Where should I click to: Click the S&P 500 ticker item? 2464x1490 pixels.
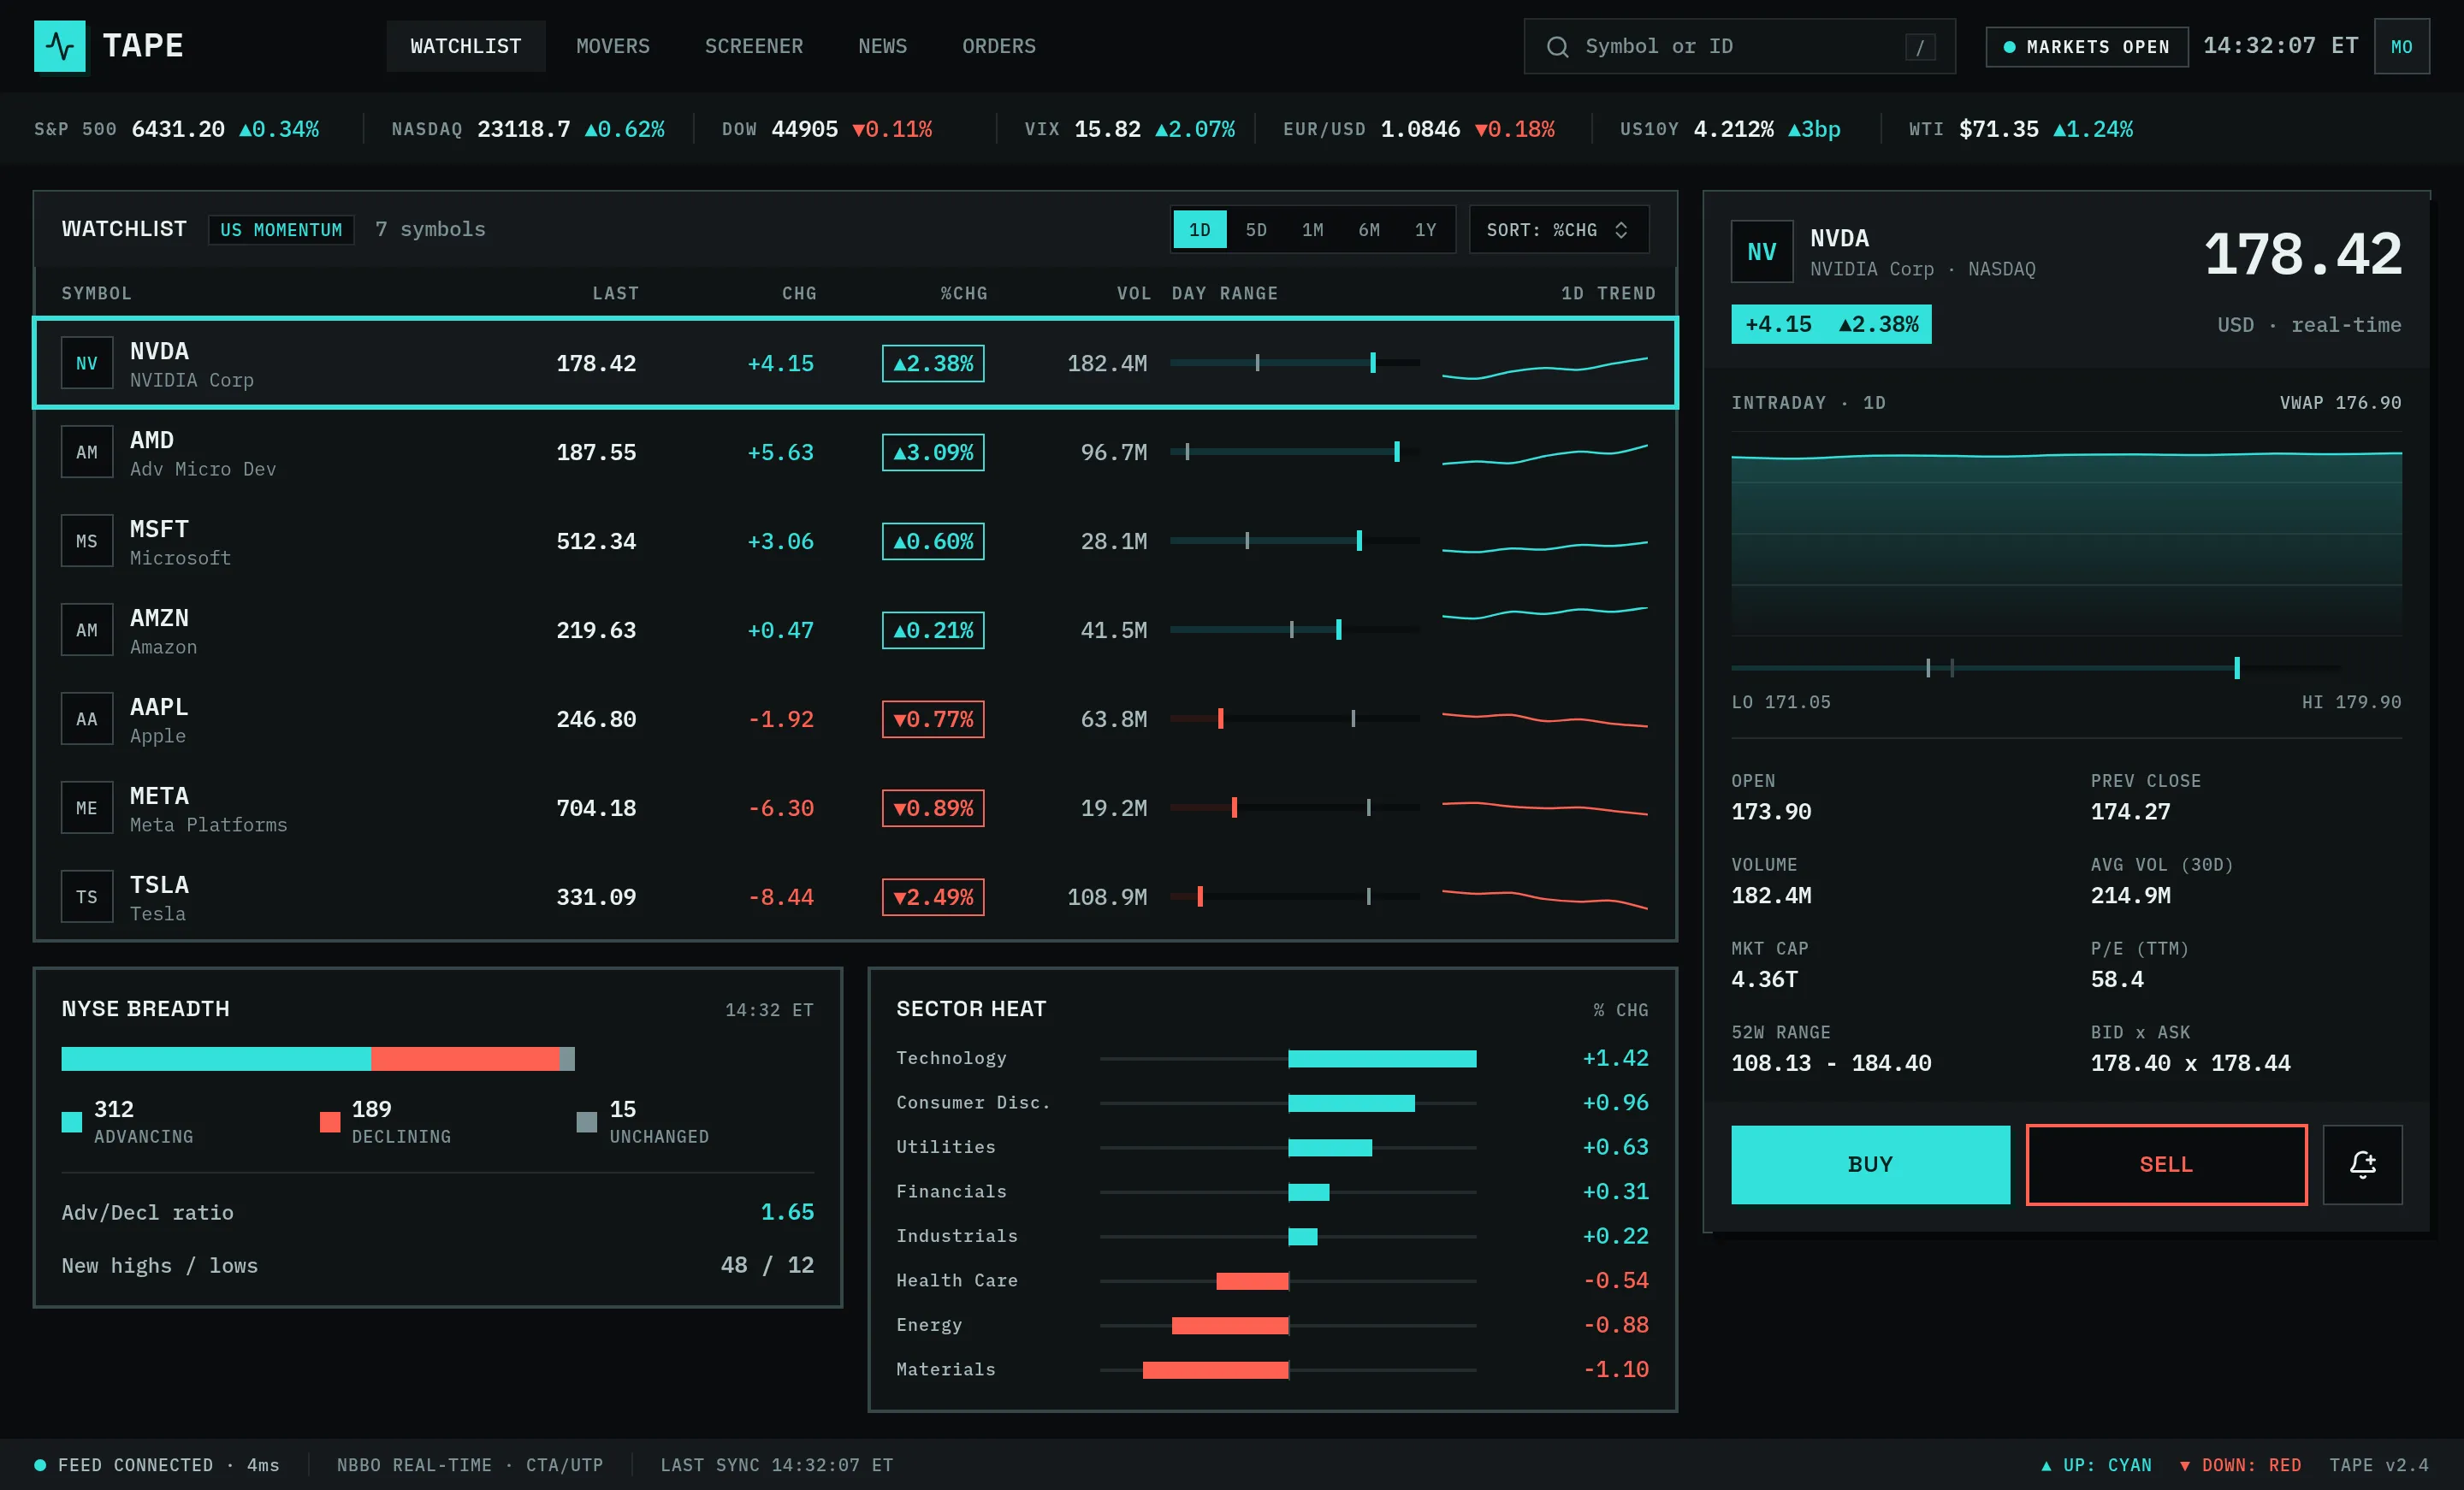tap(177, 129)
